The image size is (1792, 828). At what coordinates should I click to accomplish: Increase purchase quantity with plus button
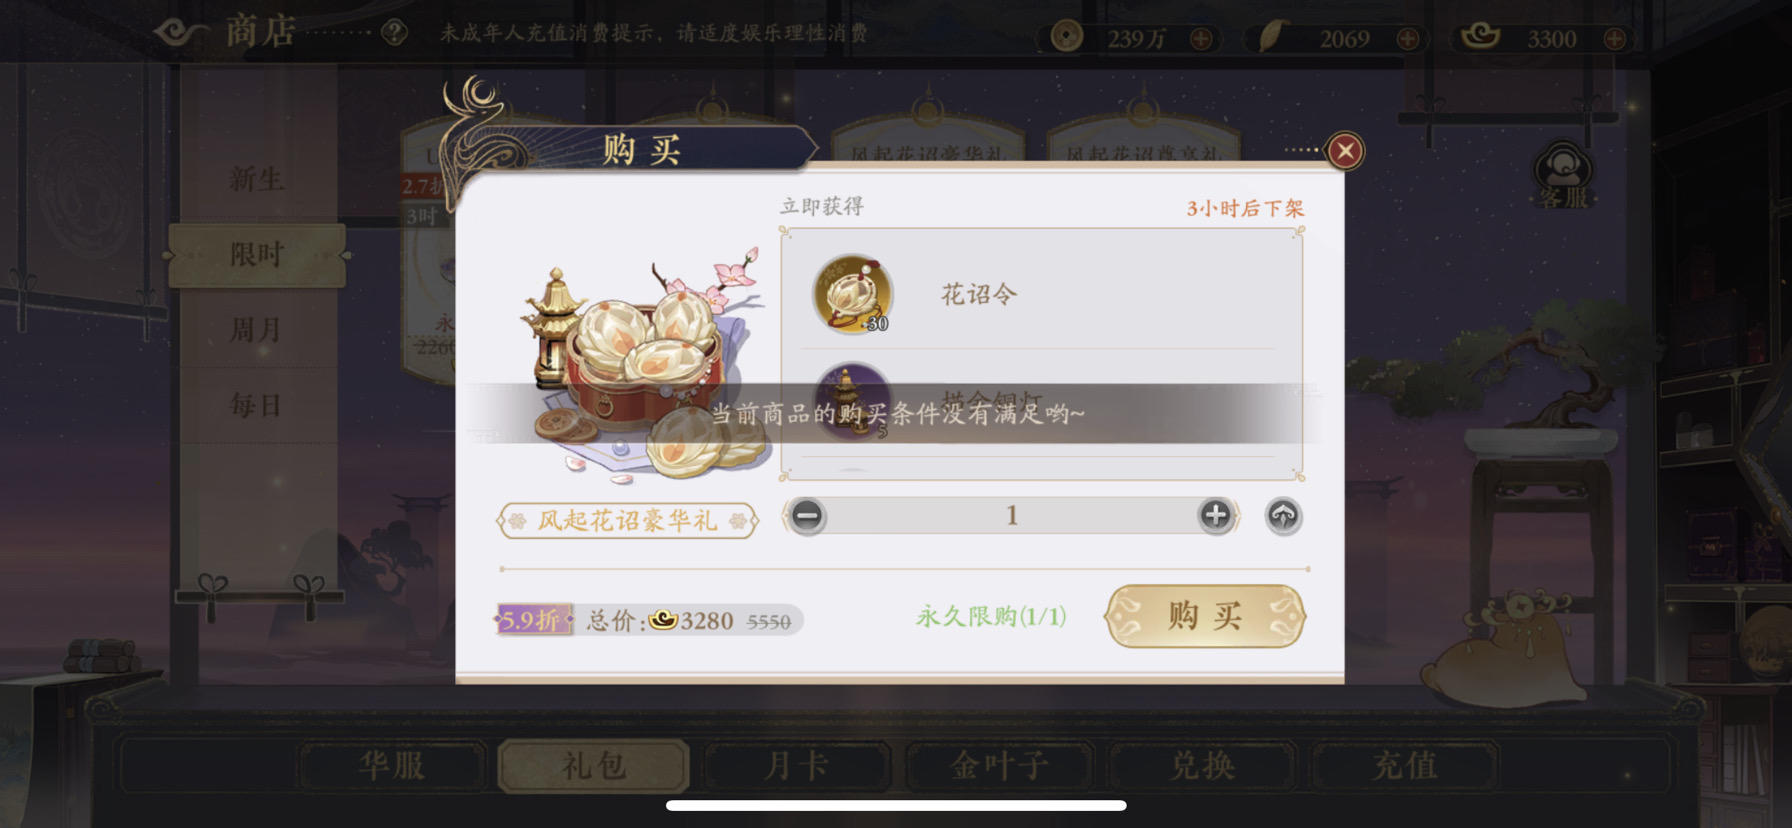(x=1215, y=516)
